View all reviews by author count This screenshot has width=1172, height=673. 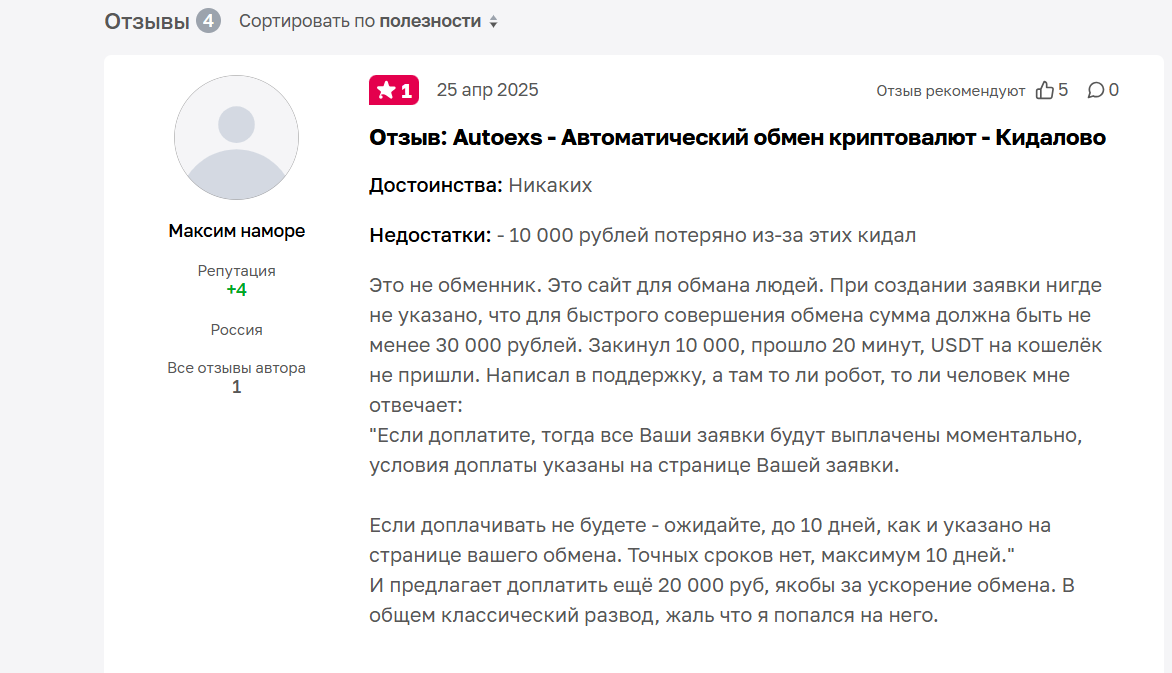click(x=236, y=387)
